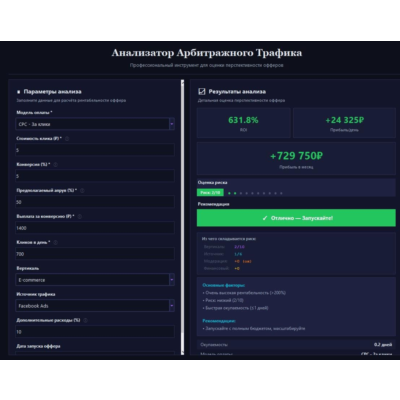Click the parameters panel vertical scrollbar
This screenshot has height=400, width=400.
pos(182,217)
